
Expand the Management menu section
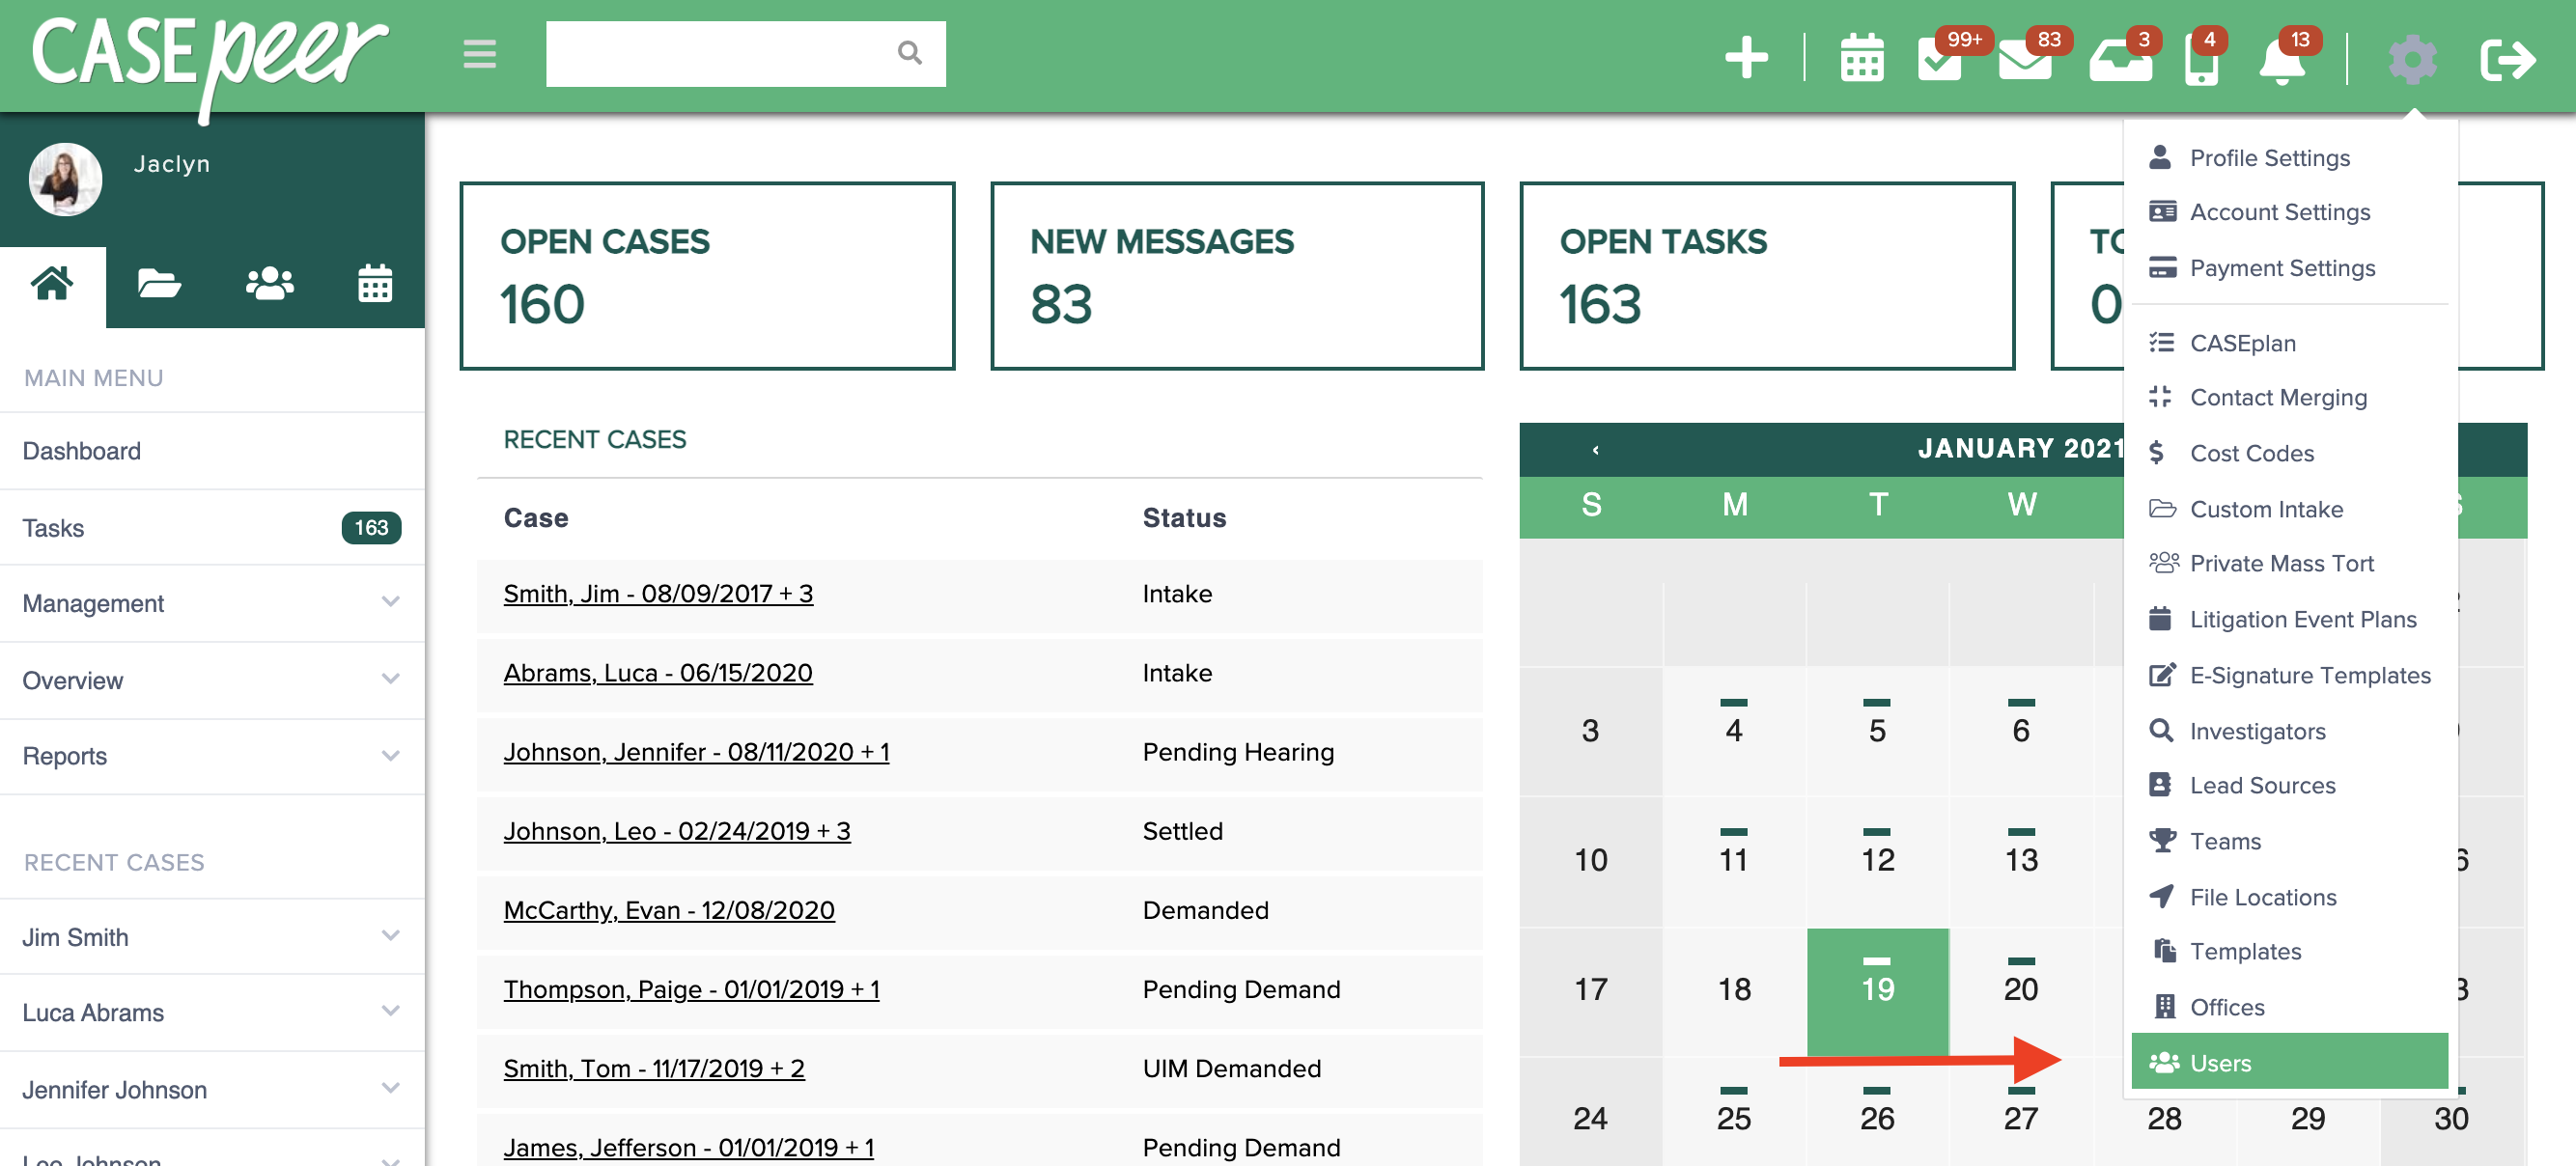click(x=212, y=603)
